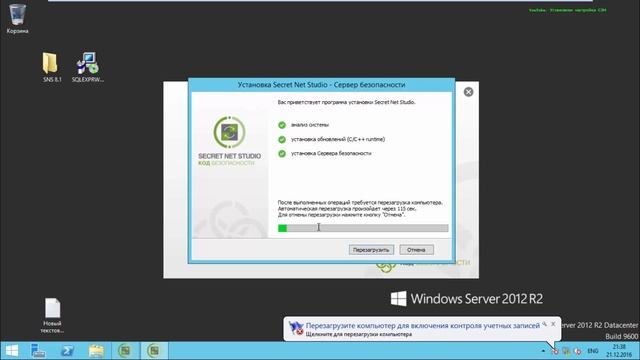Click the installer title bar Установка Secret Net Studio
This screenshot has height=360, width=640.
(321, 85)
